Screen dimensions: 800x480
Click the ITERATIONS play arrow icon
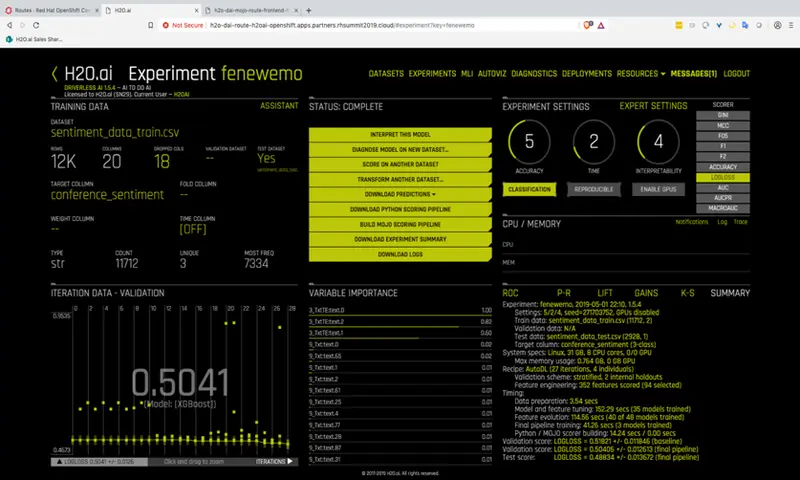coord(290,461)
